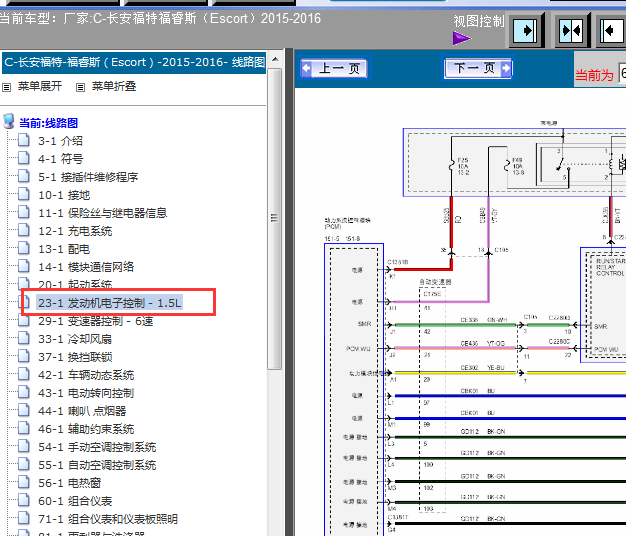Click the page icon beside 13-1 配电
626x536 pixels.
[24, 248]
